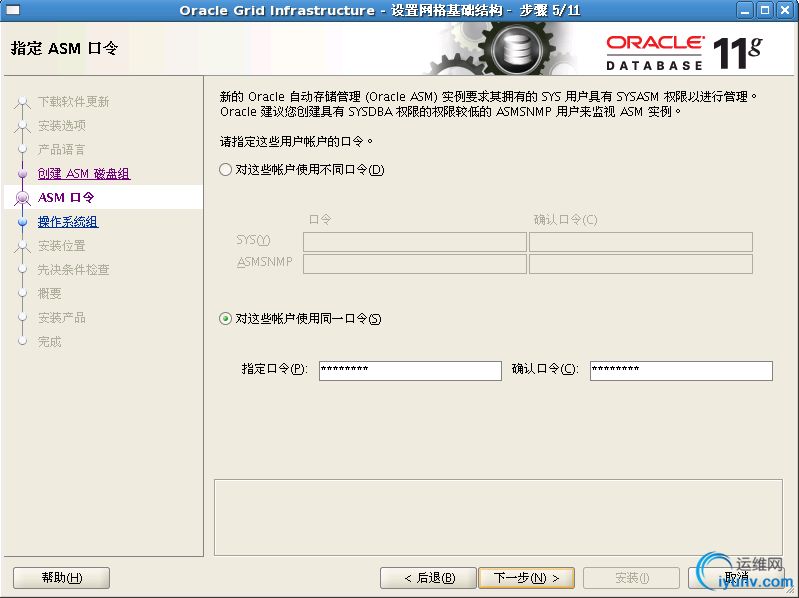Click the 确认口令 field for the shared password
Screen dimensions: 799x598
[681, 371]
